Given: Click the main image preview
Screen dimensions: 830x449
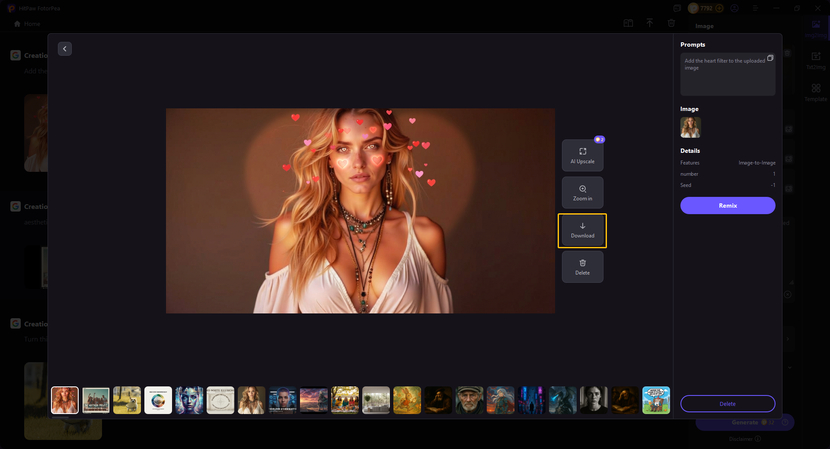Looking at the screenshot, I should point(360,210).
